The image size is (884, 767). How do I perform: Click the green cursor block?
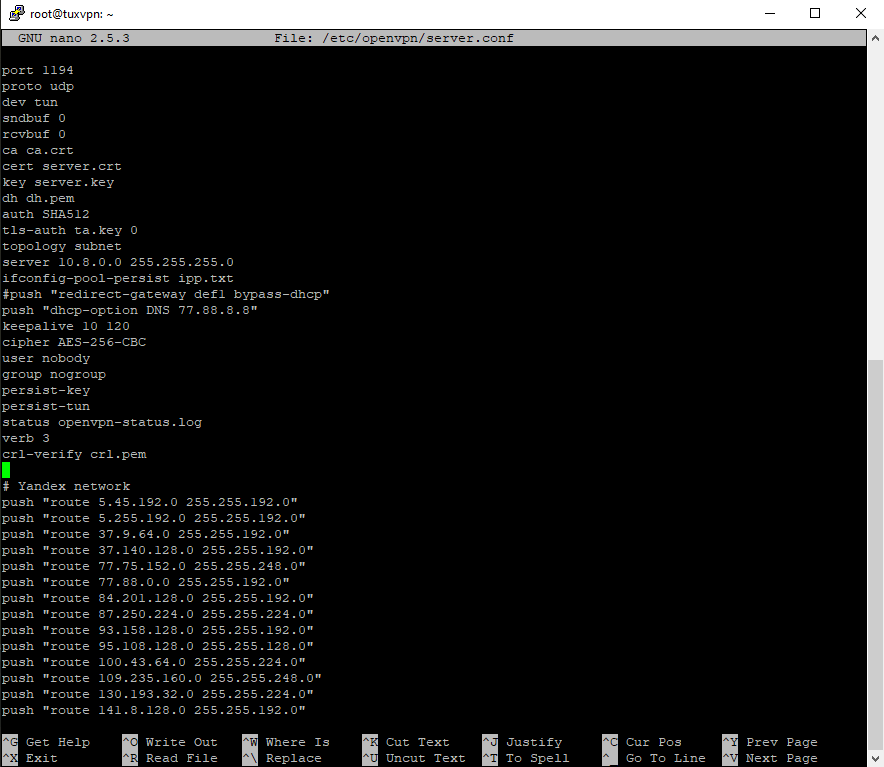point(6,470)
